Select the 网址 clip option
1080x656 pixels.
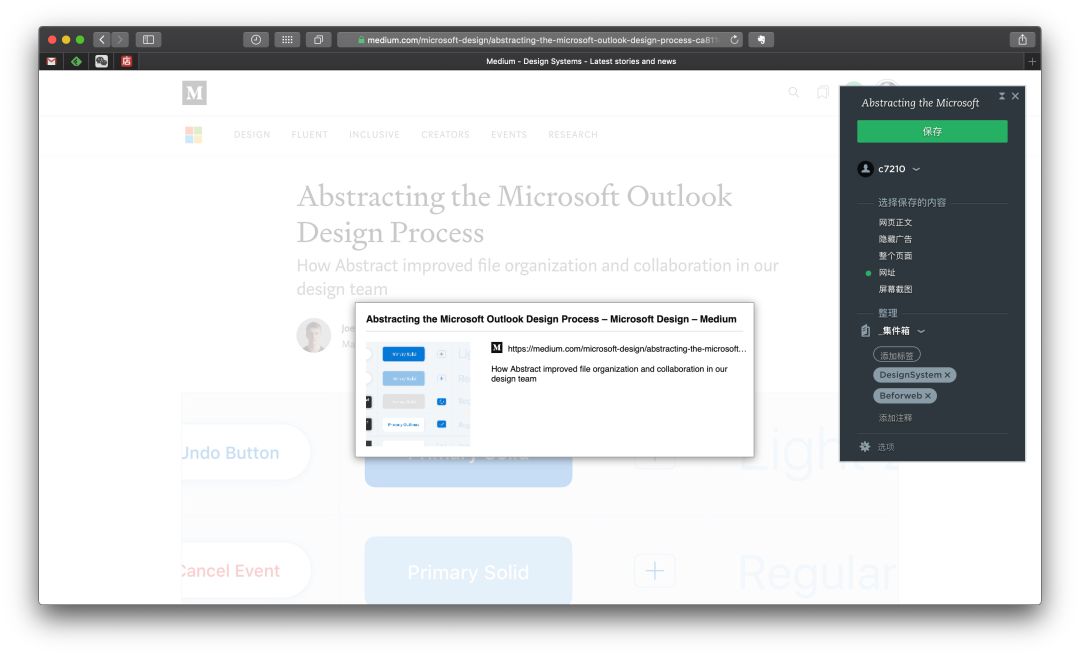(x=886, y=273)
